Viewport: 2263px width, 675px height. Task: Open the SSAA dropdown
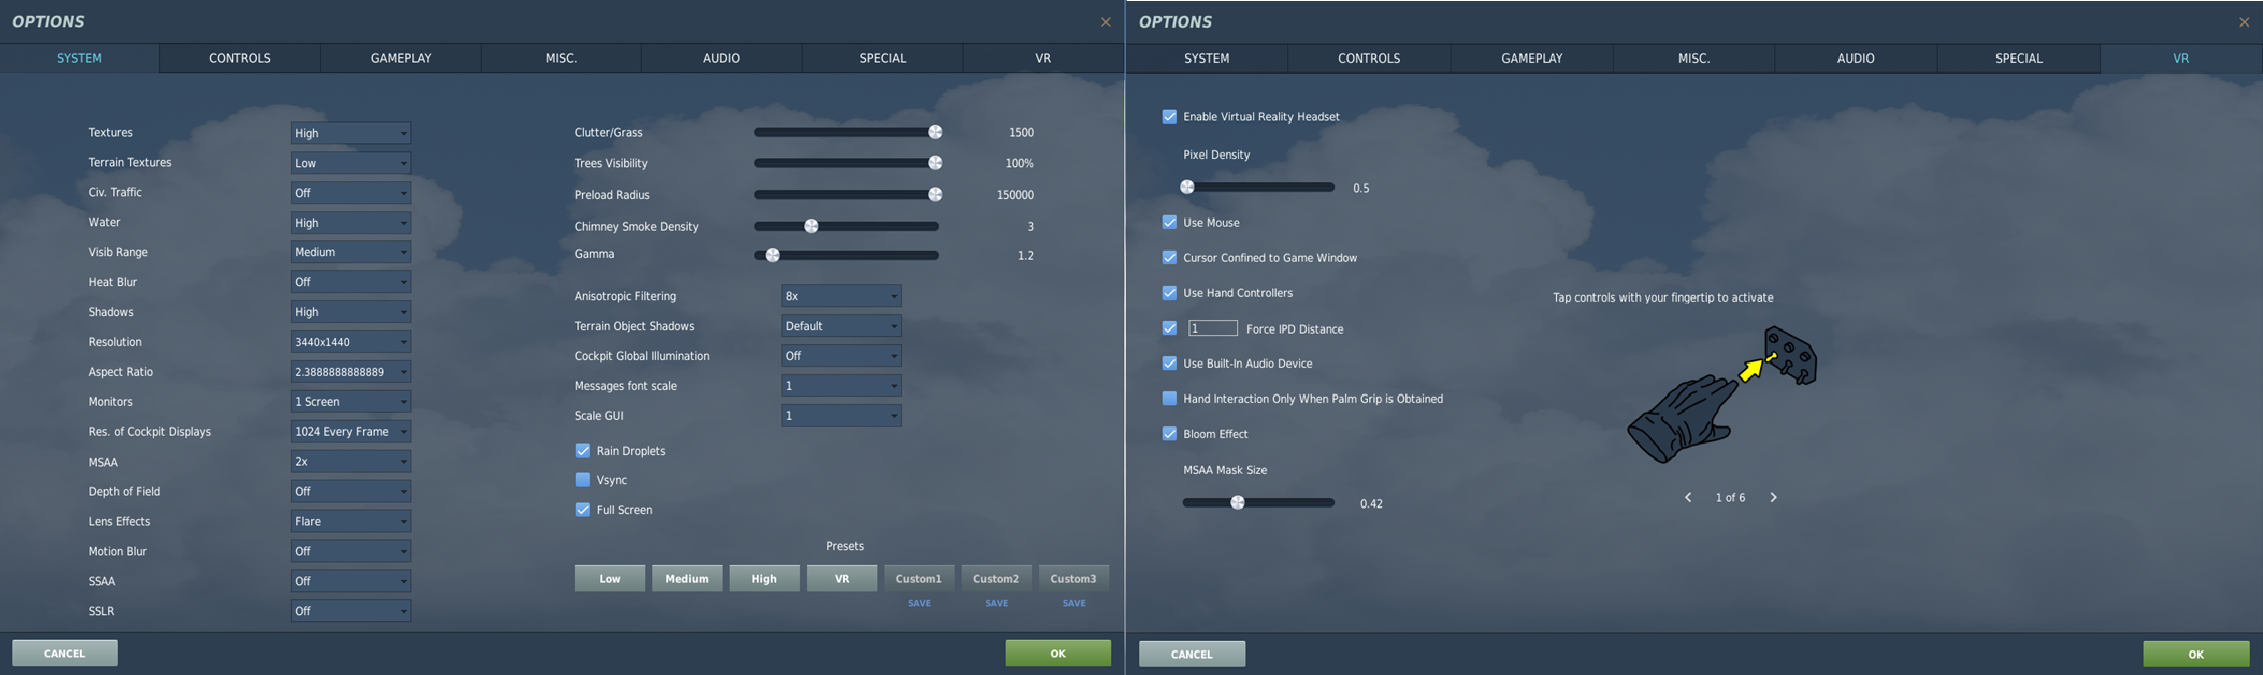tap(351, 581)
